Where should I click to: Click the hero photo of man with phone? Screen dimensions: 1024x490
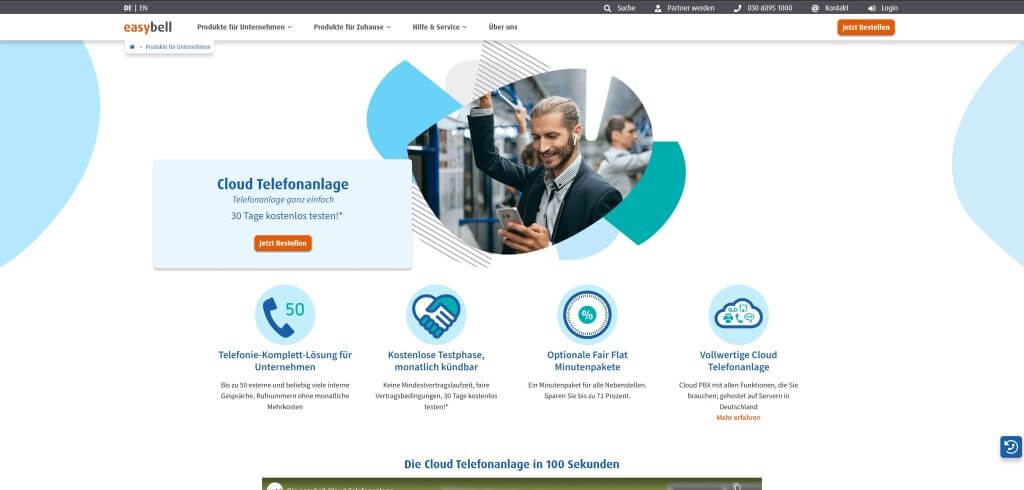[x=529, y=161]
